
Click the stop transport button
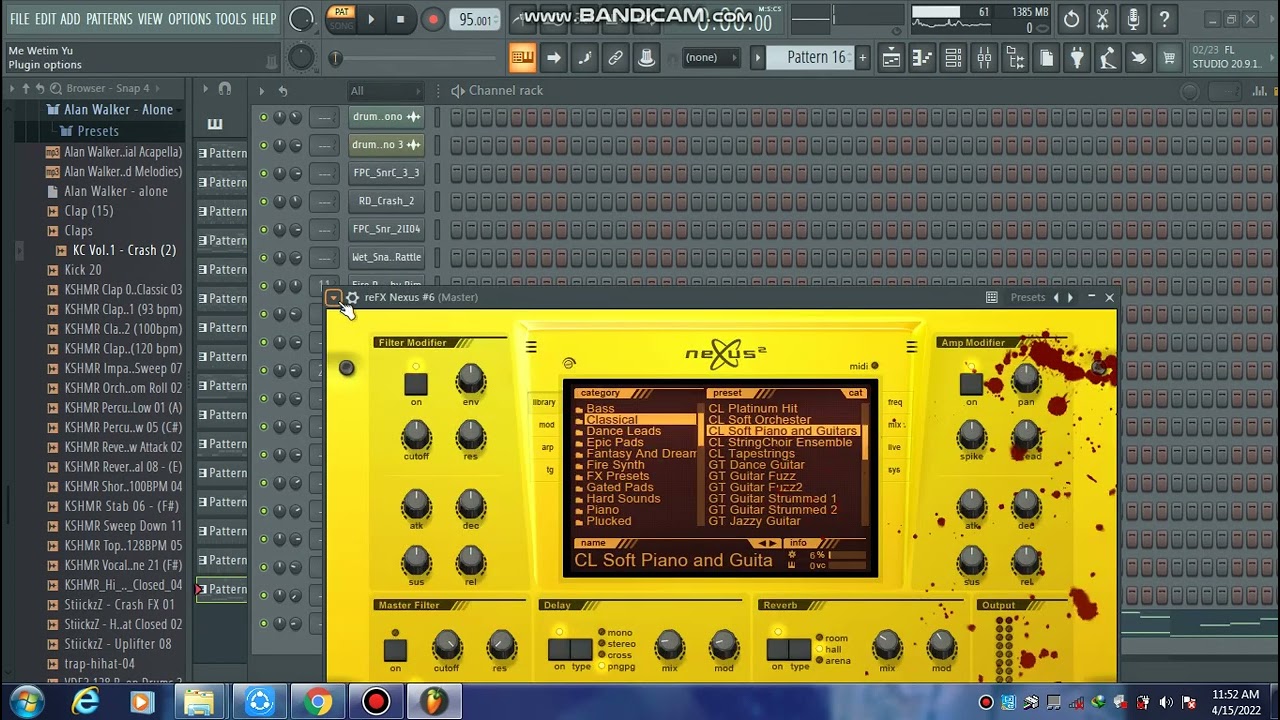coord(400,19)
